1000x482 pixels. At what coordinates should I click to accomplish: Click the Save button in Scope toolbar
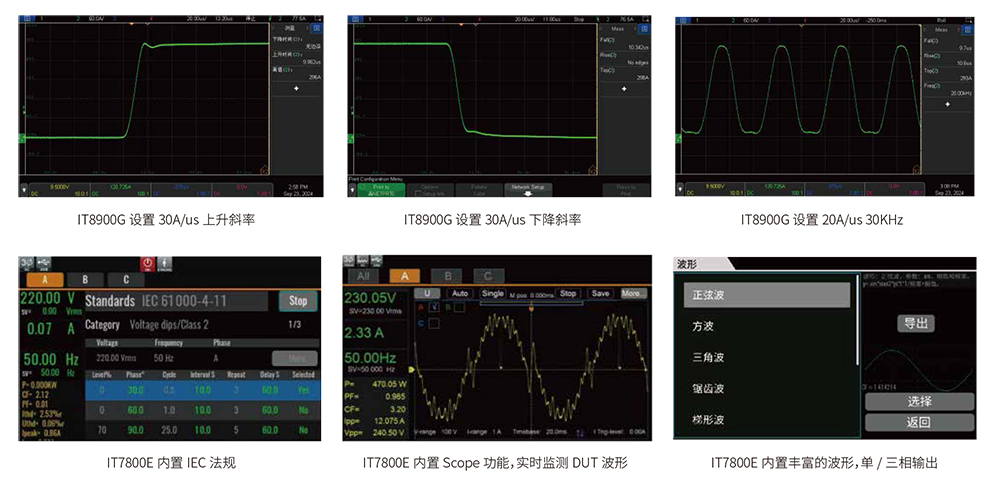[x=600, y=293]
